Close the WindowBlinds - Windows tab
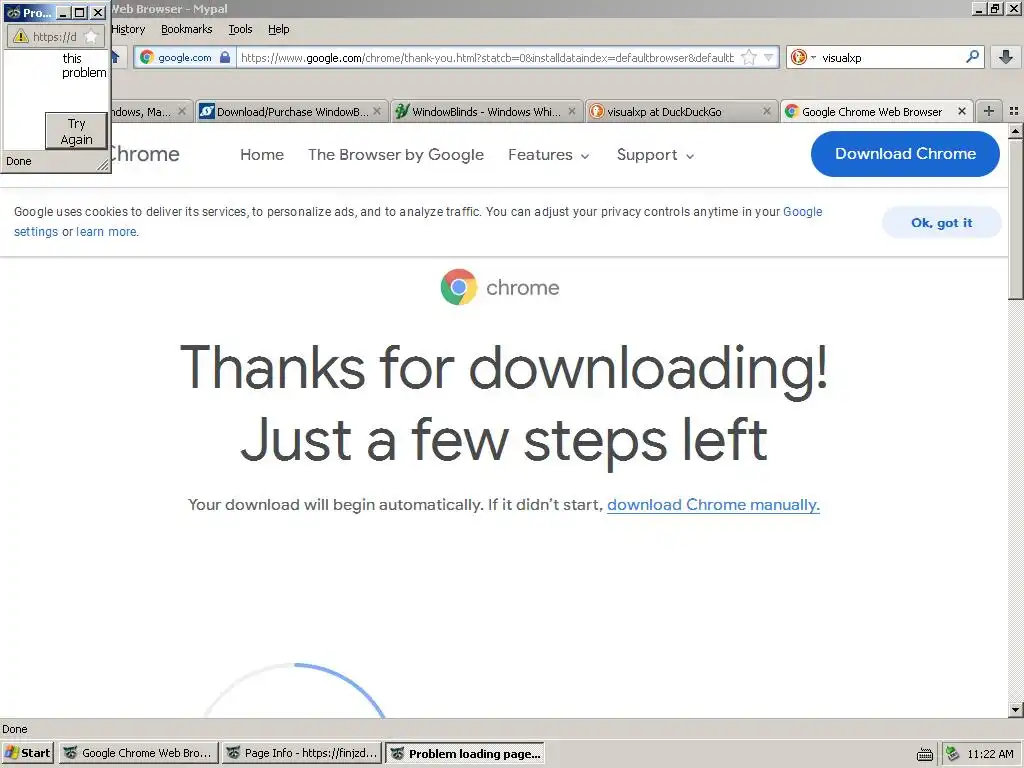Screen dimensions: 1024x768 [572, 112]
